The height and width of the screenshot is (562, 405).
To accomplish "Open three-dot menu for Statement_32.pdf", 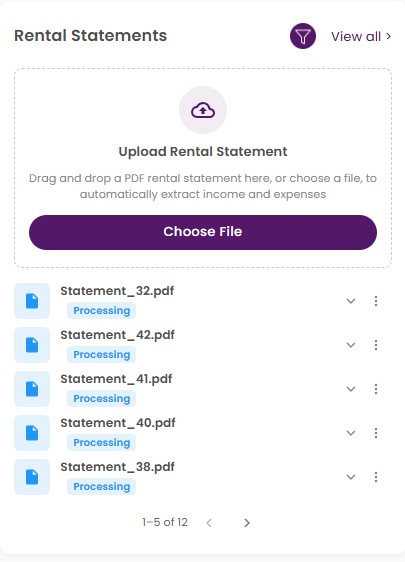I will [x=376, y=301].
